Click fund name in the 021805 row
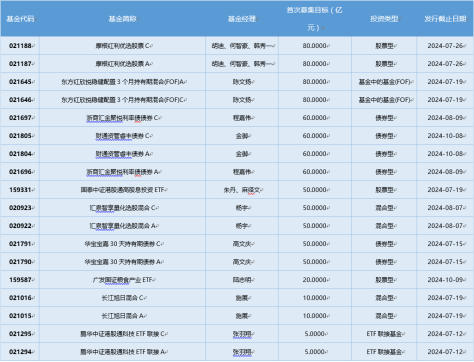 click(123, 136)
